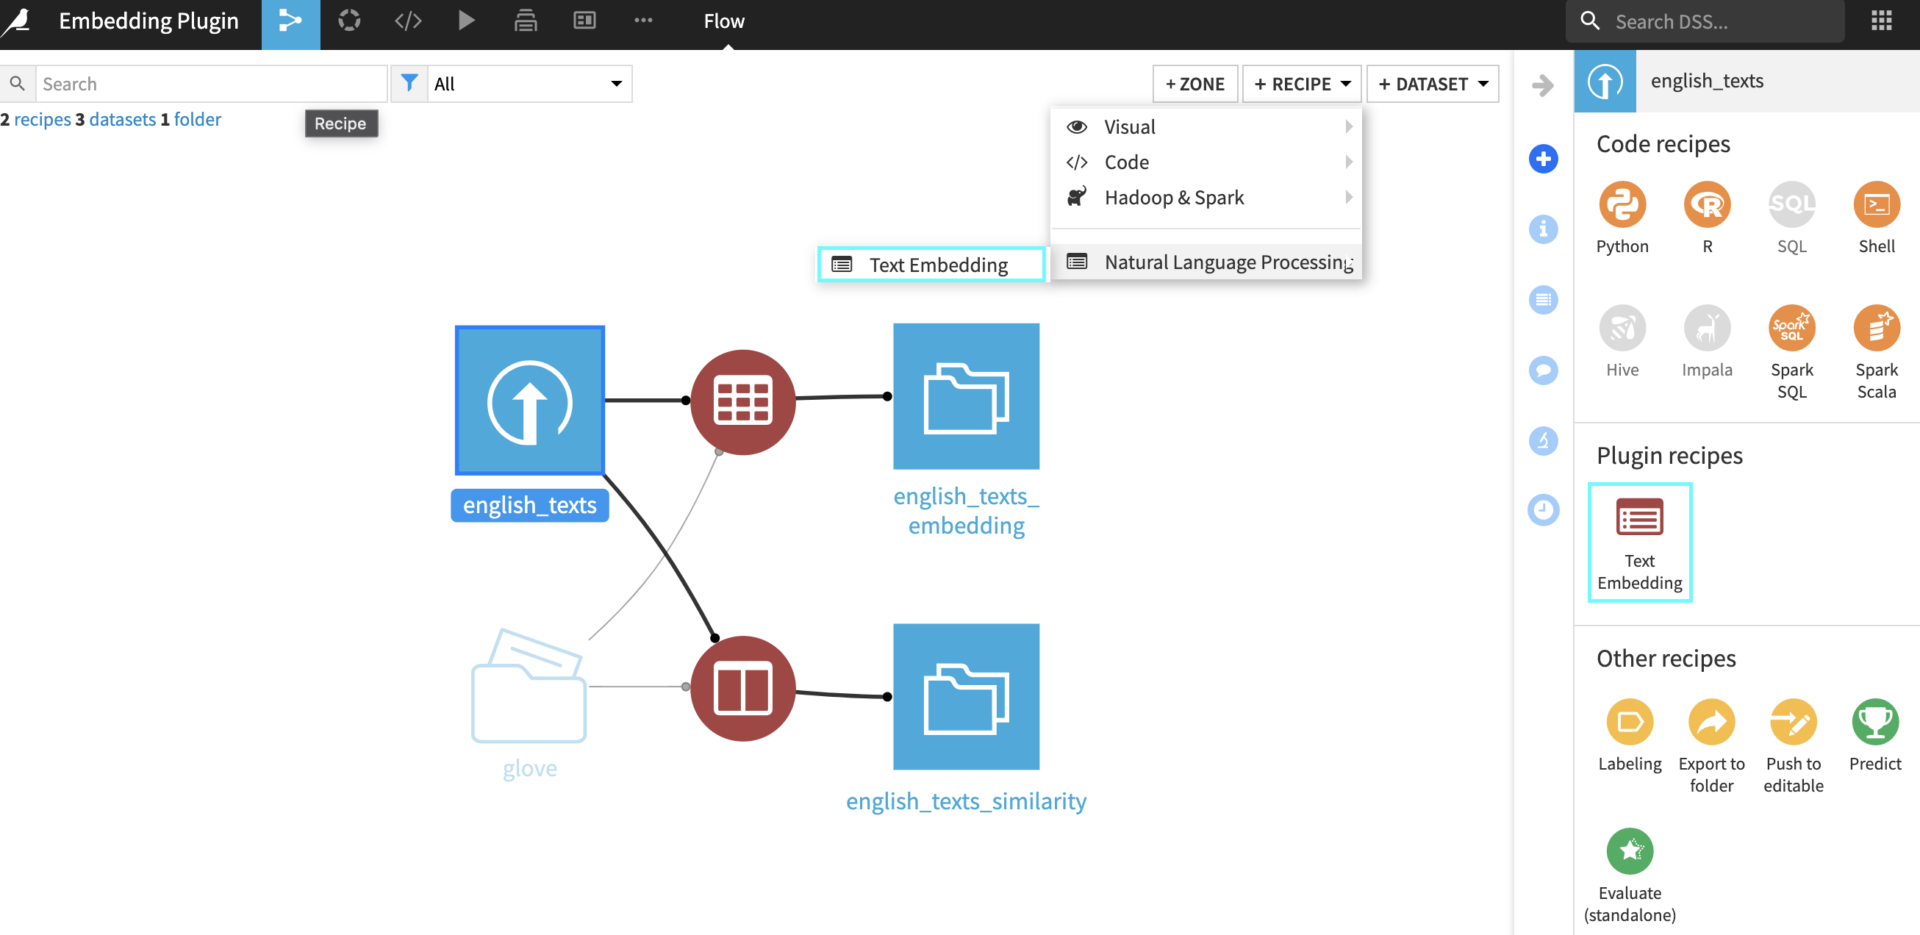The width and height of the screenshot is (1920, 935).
Task: Click the flow search input field
Action: point(210,83)
